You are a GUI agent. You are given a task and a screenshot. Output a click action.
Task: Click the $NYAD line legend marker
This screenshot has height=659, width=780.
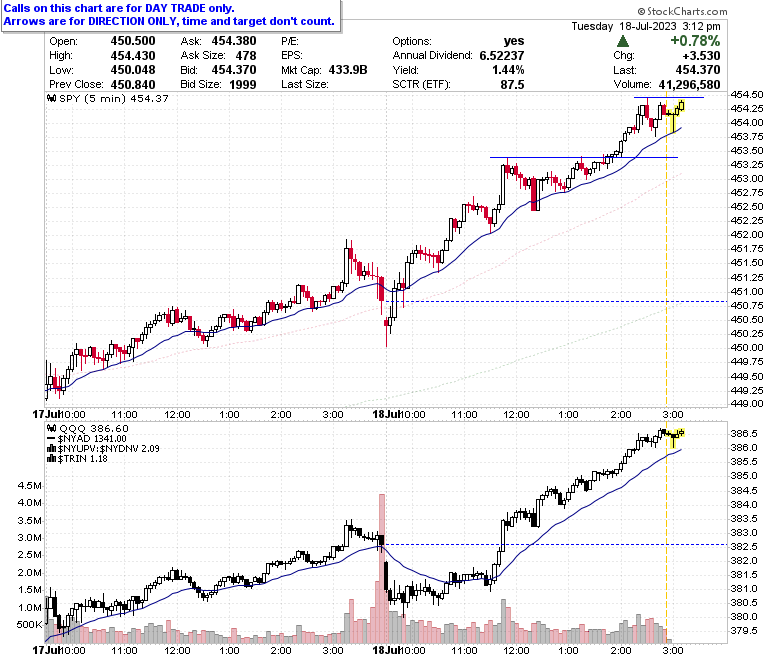point(51,439)
